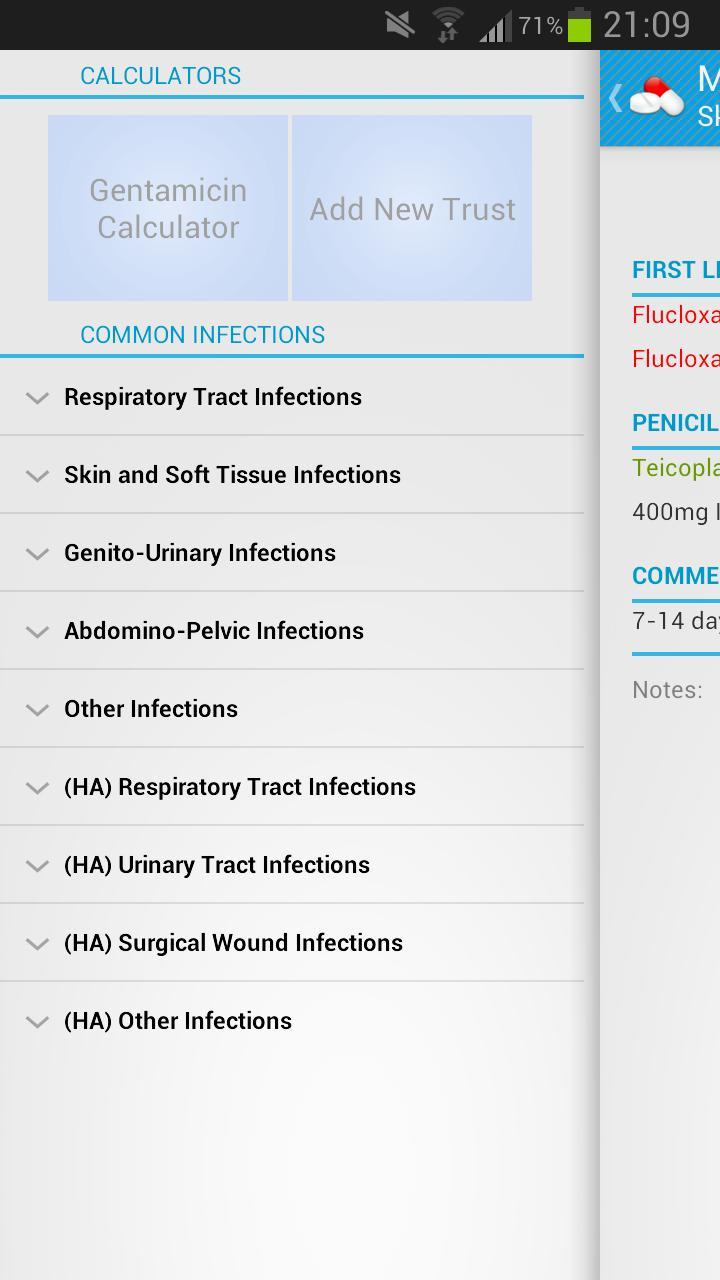Tap the Notes field on the detail panel

click(x=667, y=690)
